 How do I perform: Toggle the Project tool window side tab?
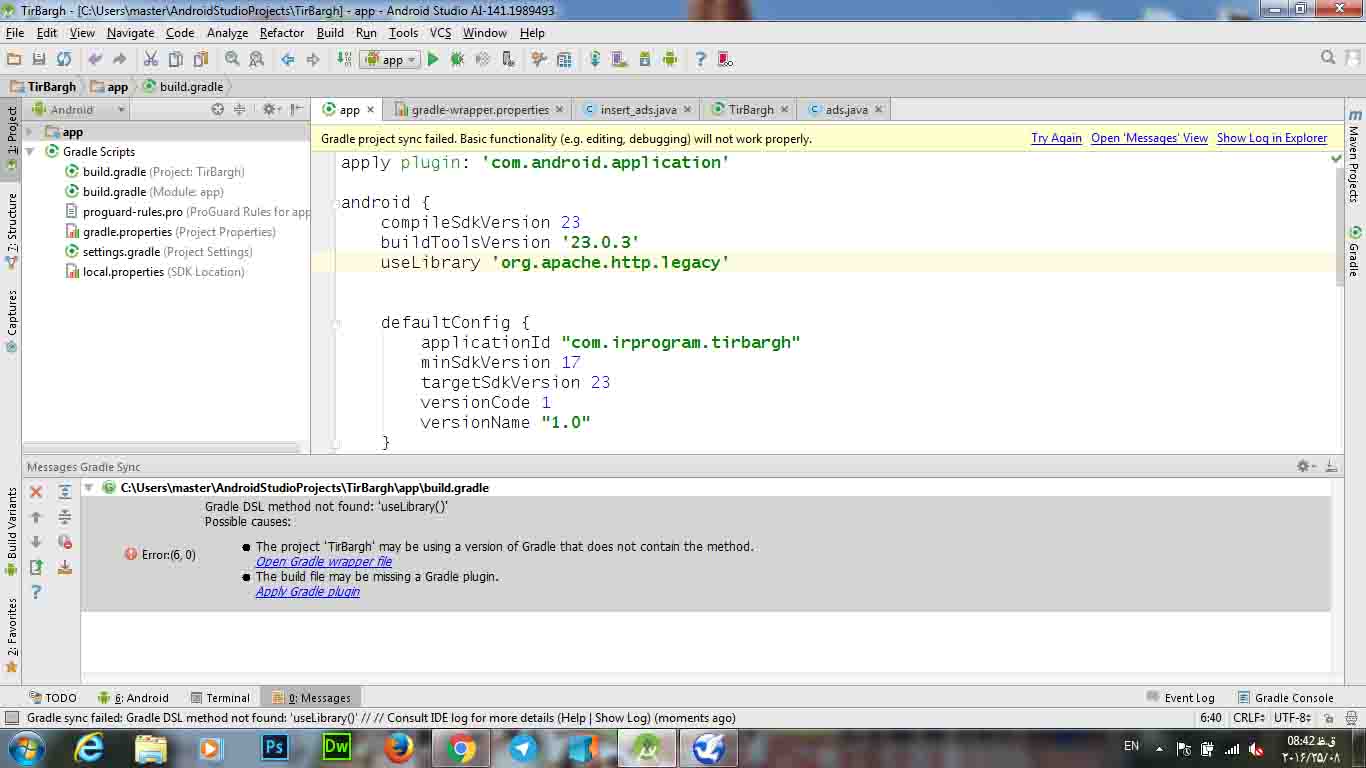(x=11, y=139)
